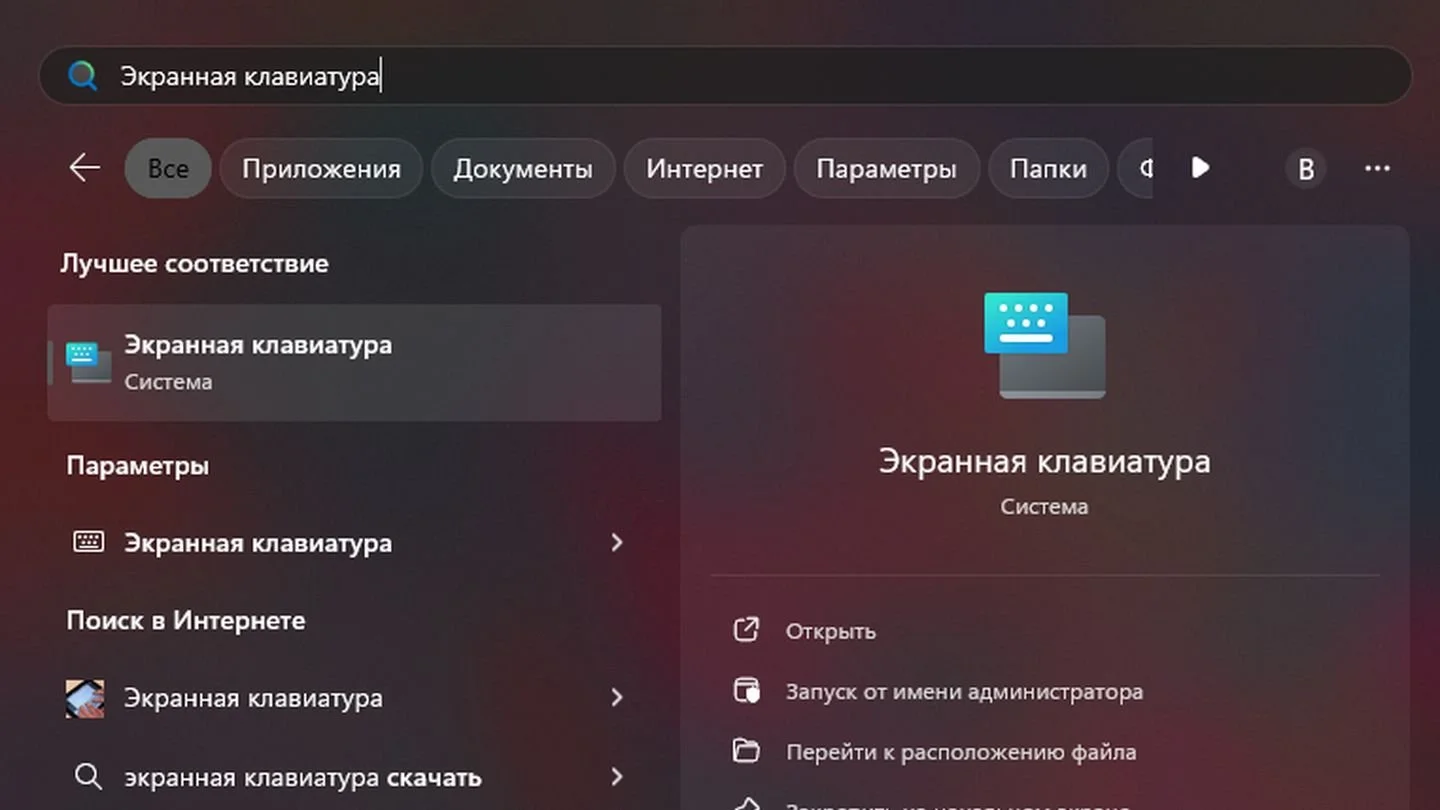The height and width of the screenshot is (810, 1440).
Task: Click the Параметры section heading in results
Action: click(138, 466)
